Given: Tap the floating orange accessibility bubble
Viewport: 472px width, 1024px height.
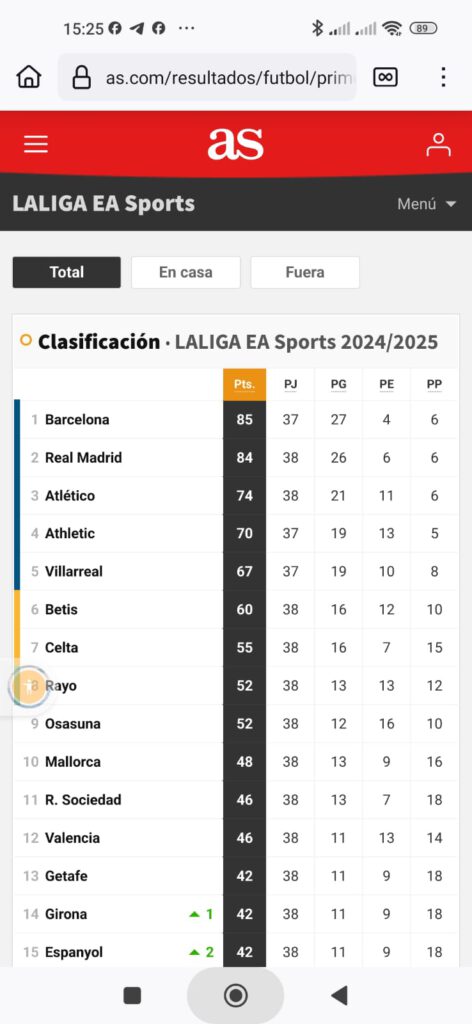Looking at the screenshot, I should 29,686.
